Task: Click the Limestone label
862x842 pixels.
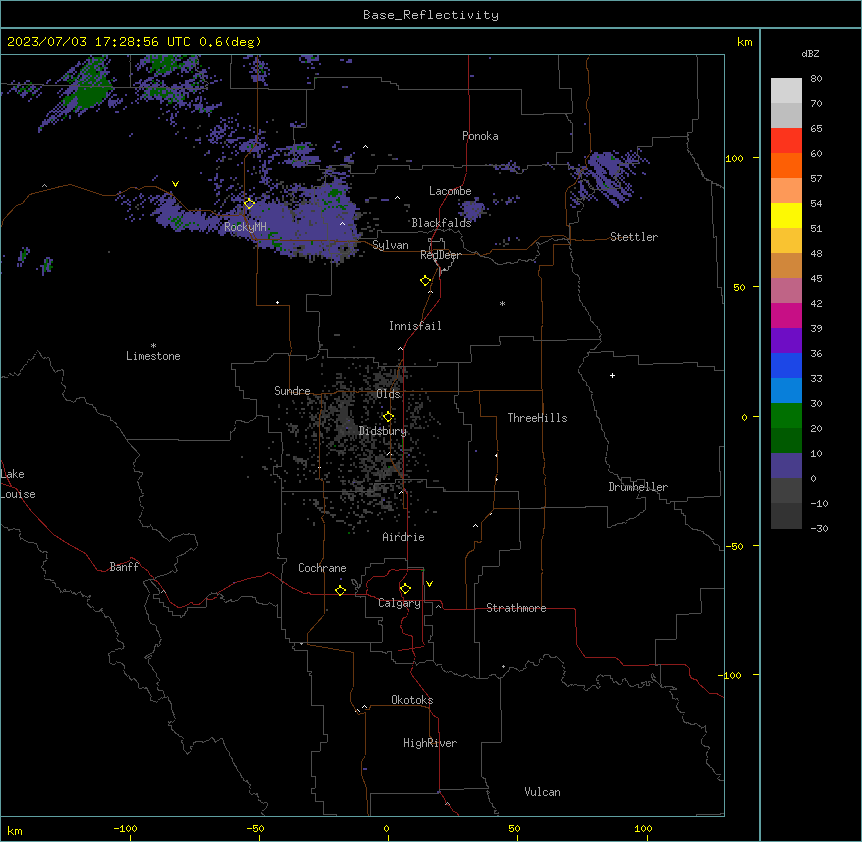Action: (x=153, y=356)
